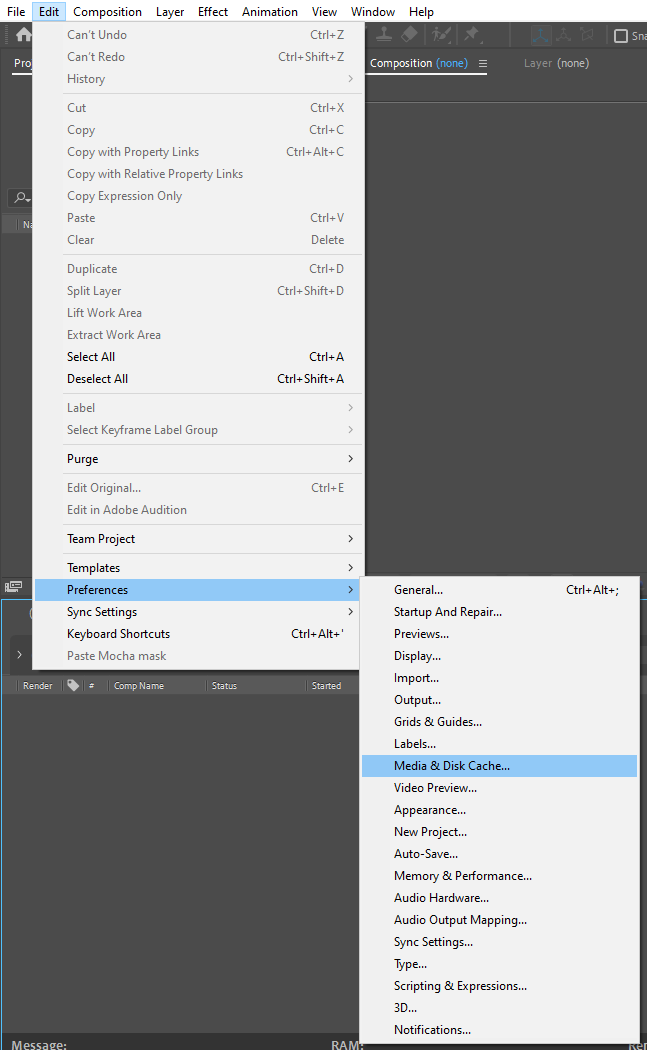Screen dimensions: 647x1050
Task: Click the Home icon in the toolbar
Action: pyautogui.click(x=23, y=36)
